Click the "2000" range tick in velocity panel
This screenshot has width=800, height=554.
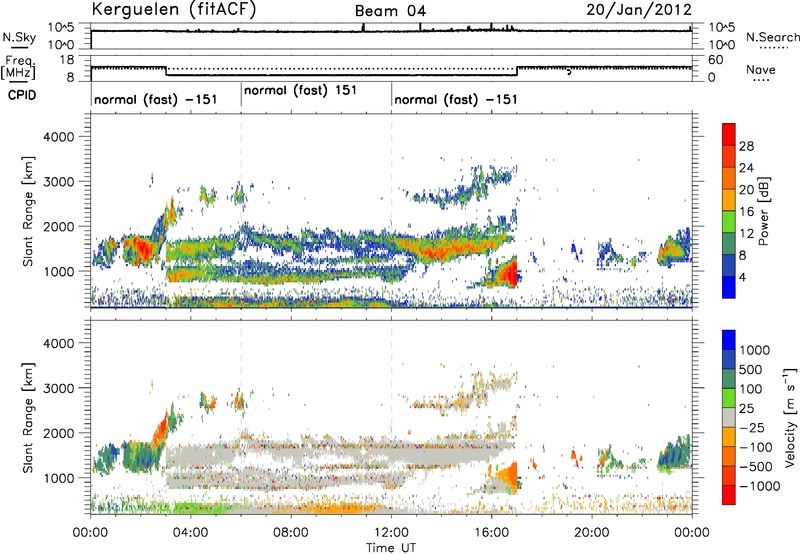(x=58, y=433)
